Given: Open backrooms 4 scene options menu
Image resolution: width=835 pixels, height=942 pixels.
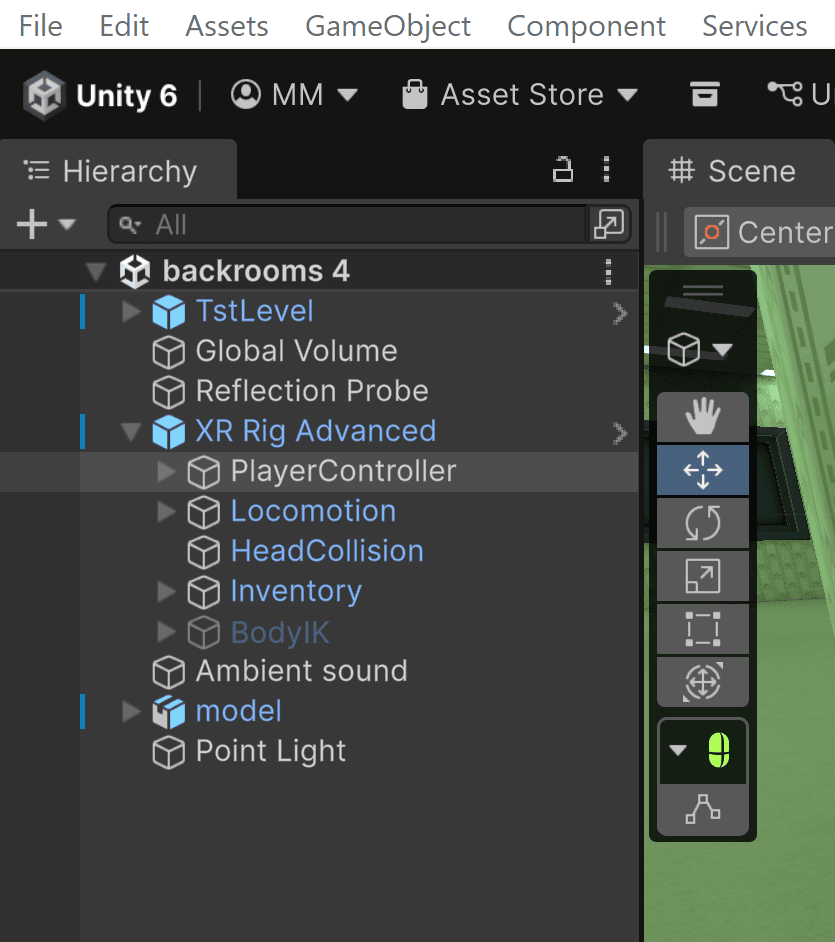Looking at the screenshot, I should click(x=609, y=272).
